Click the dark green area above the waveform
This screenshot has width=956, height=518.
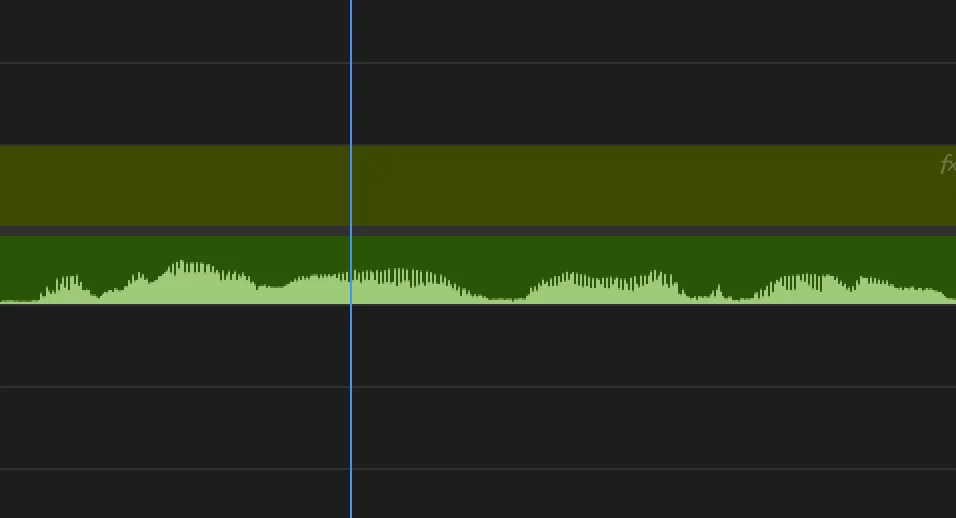coord(478,250)
